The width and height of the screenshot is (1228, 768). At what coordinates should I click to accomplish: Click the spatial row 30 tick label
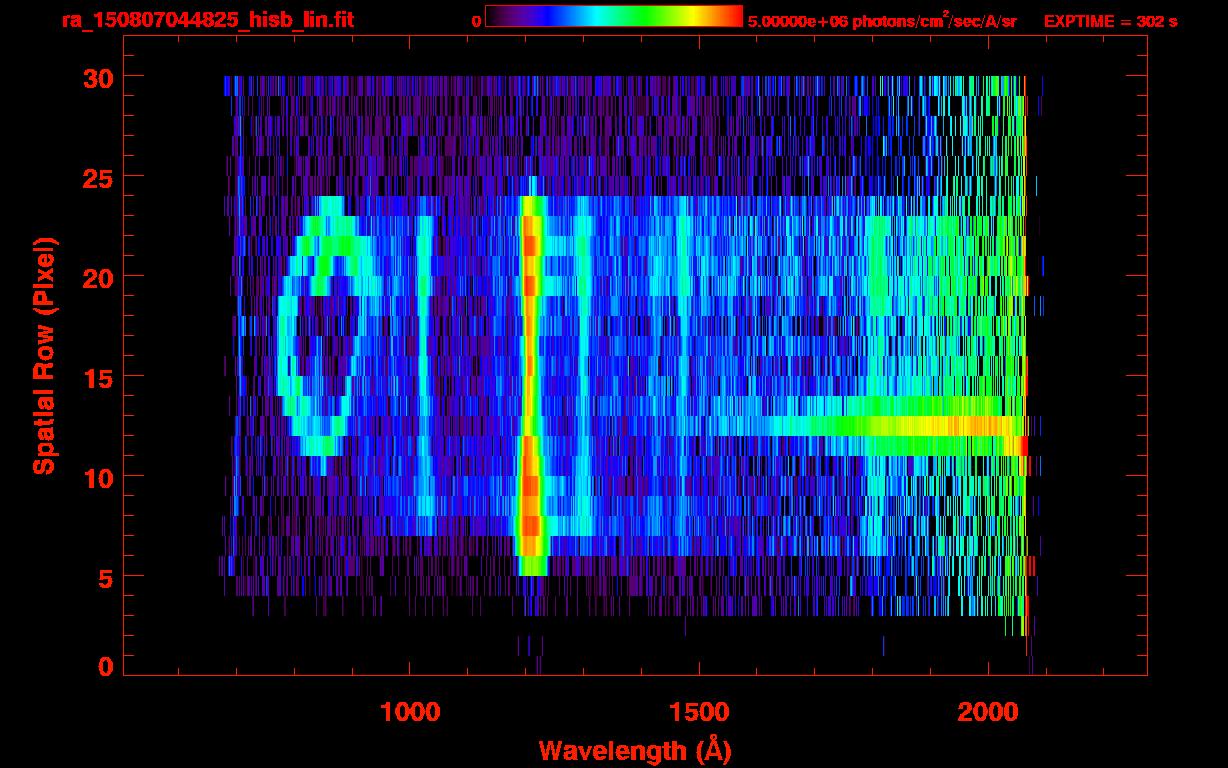pyautogui.click(x=98, y=77)
